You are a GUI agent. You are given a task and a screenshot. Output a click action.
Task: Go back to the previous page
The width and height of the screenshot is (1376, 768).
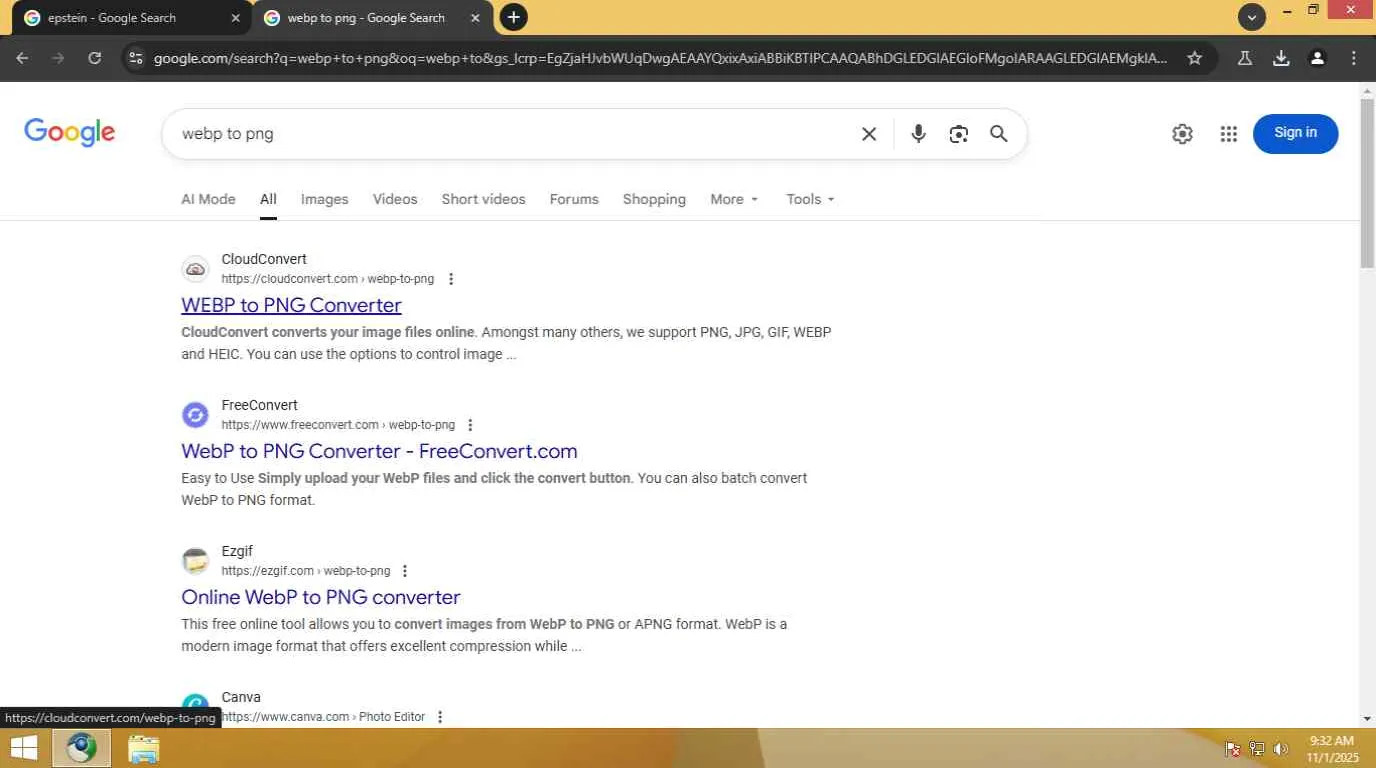click(x=22, y=58)
